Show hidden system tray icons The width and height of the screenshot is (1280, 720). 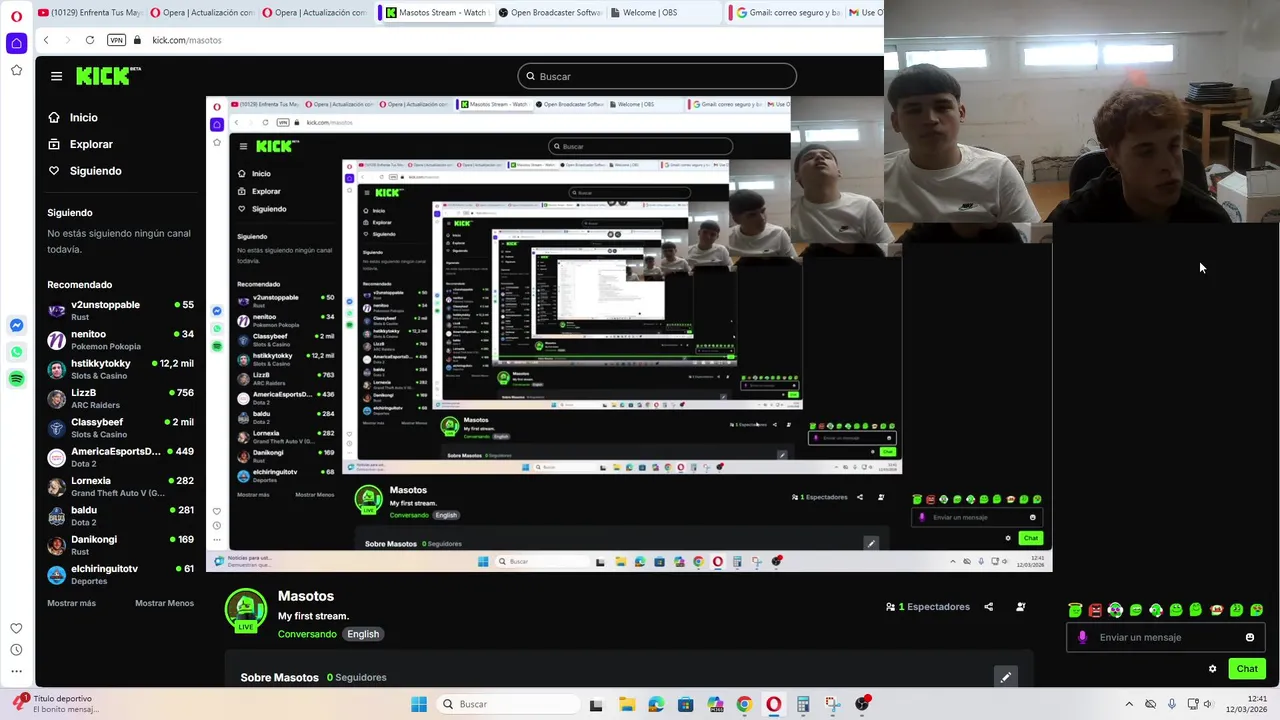pos(1129,704)
